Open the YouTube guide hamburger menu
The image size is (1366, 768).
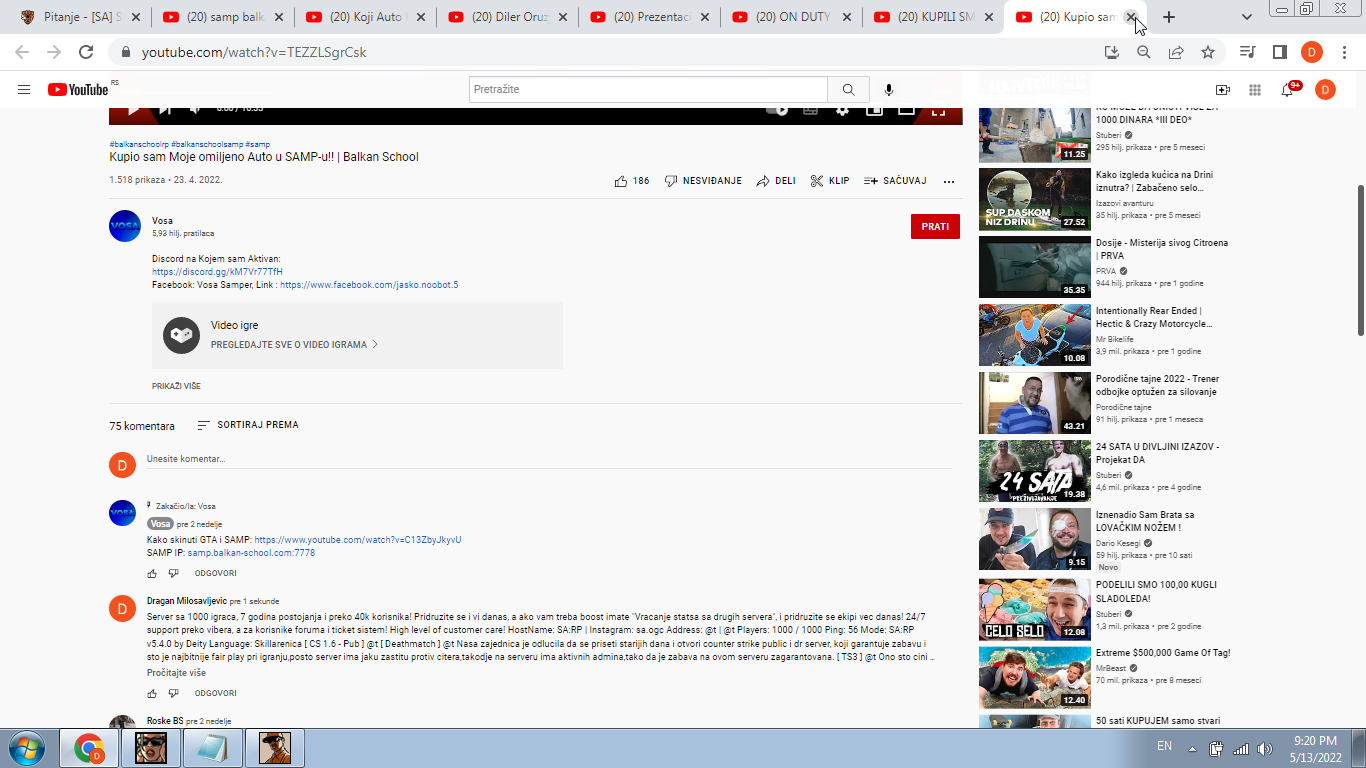click(24, 90)
